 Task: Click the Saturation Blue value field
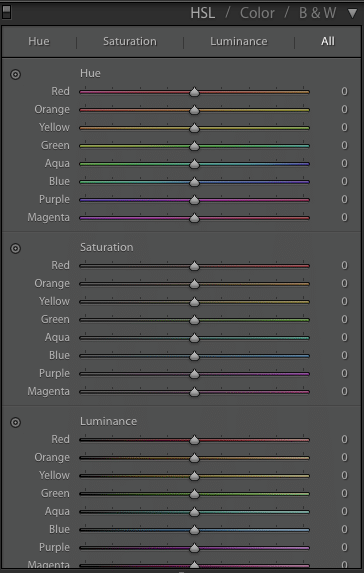[344, 355]
